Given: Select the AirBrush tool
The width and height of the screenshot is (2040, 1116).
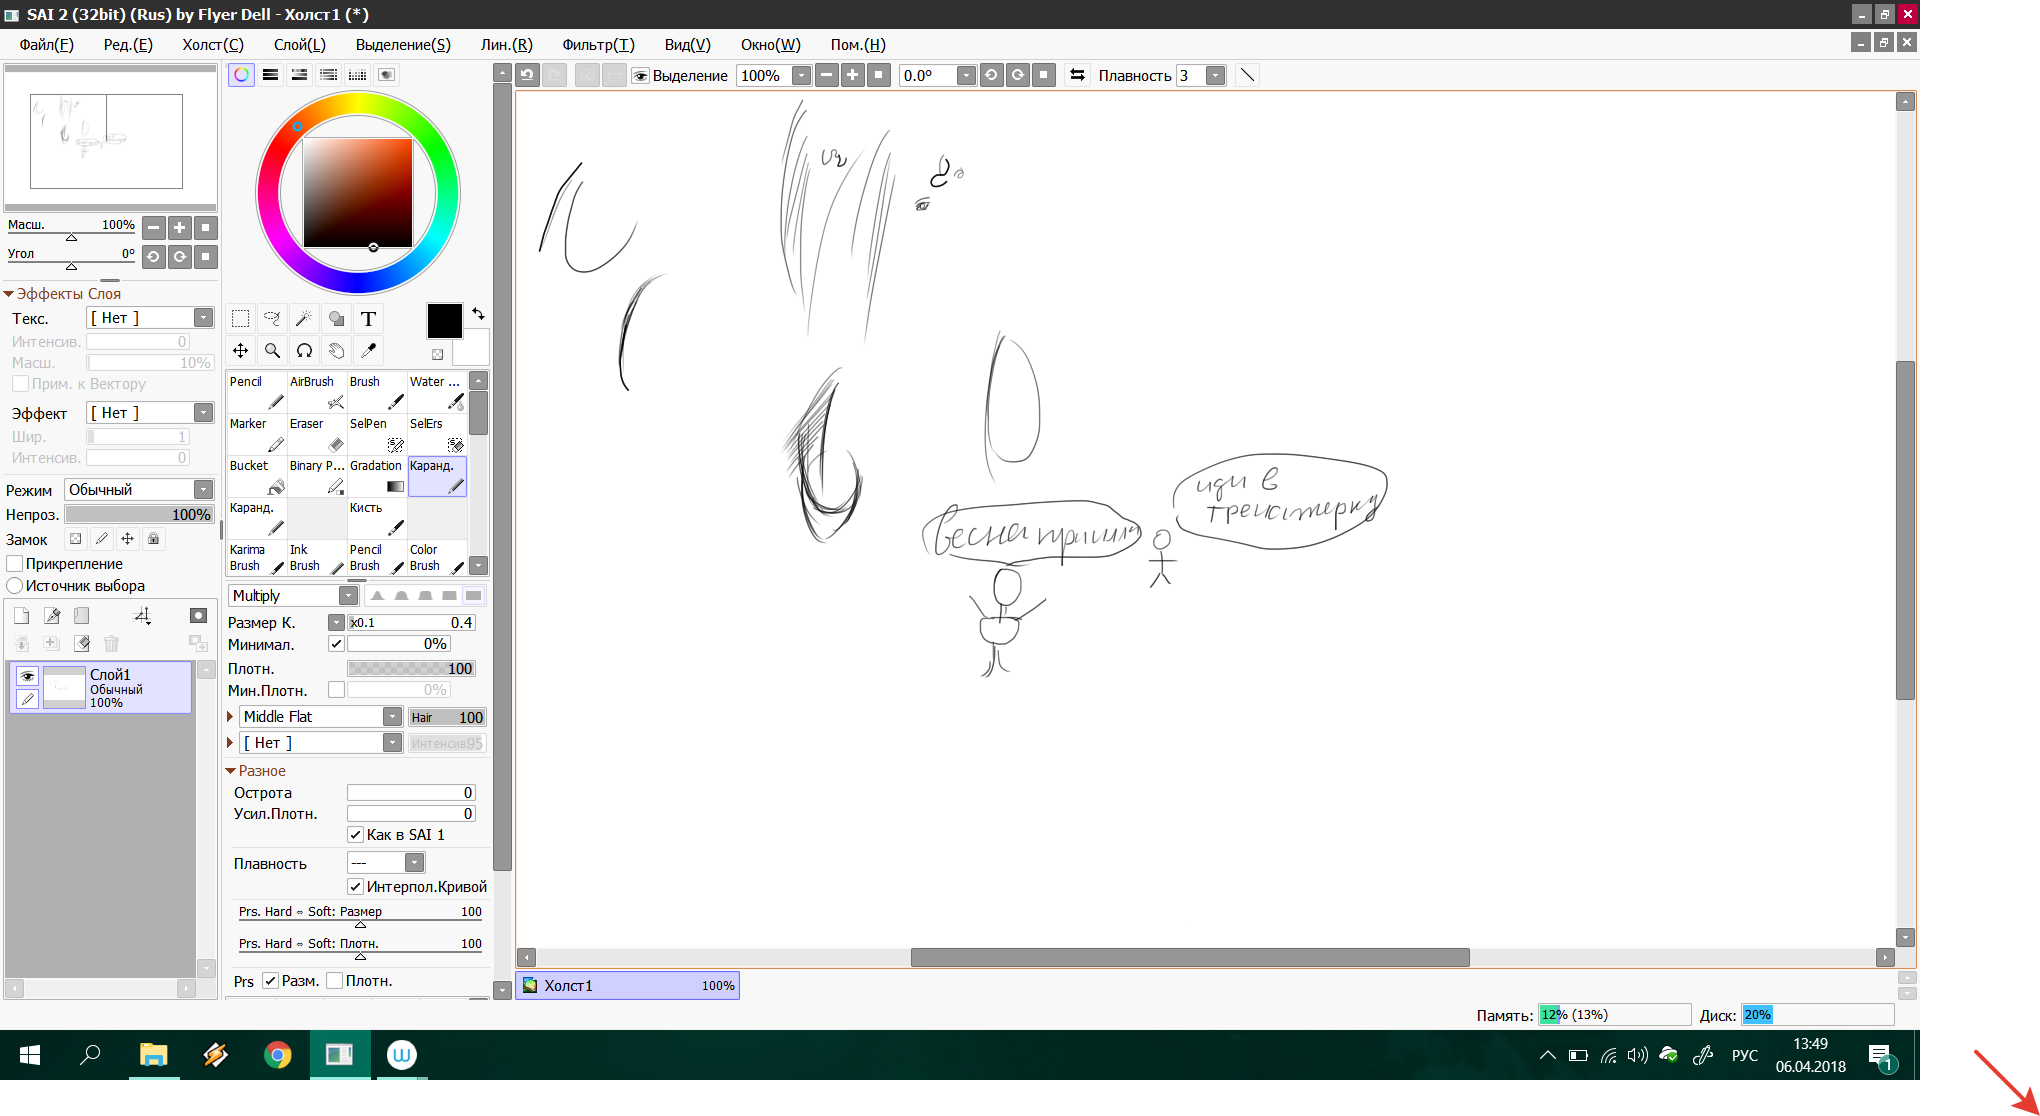Looking at the screenshot, I should point(317,392).
